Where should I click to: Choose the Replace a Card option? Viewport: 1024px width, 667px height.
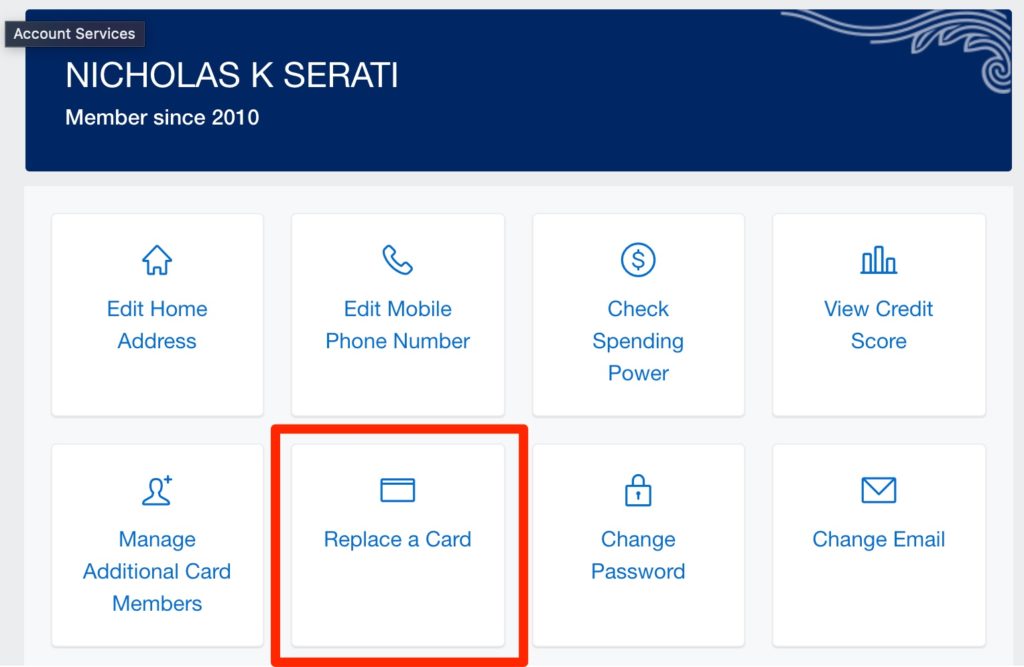pos(397,539)
